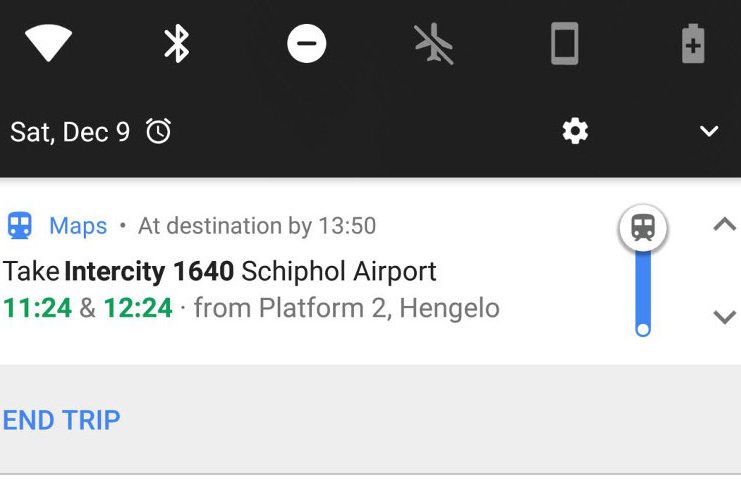Tap the portrait rotation icon
This screenshot has height=479, width=741.
(564, 44)
